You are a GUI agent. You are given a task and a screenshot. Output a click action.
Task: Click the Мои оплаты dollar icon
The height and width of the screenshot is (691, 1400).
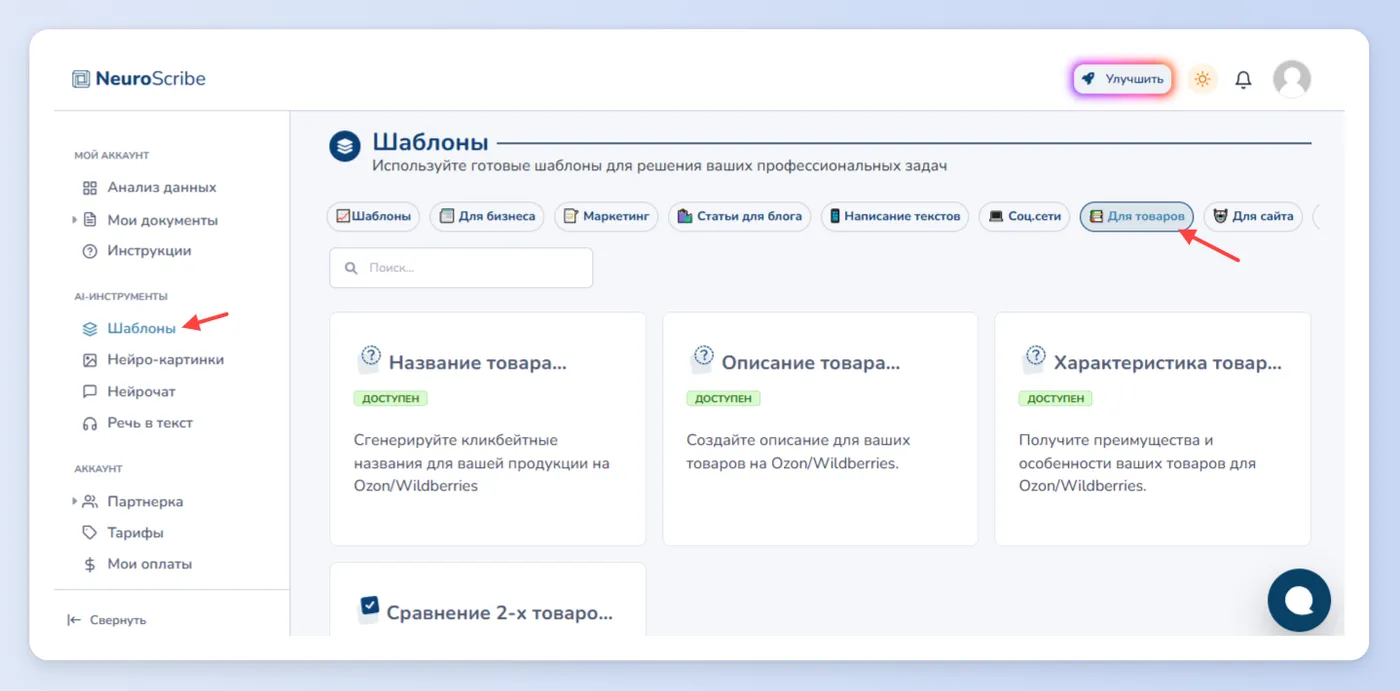pos(90,564)
